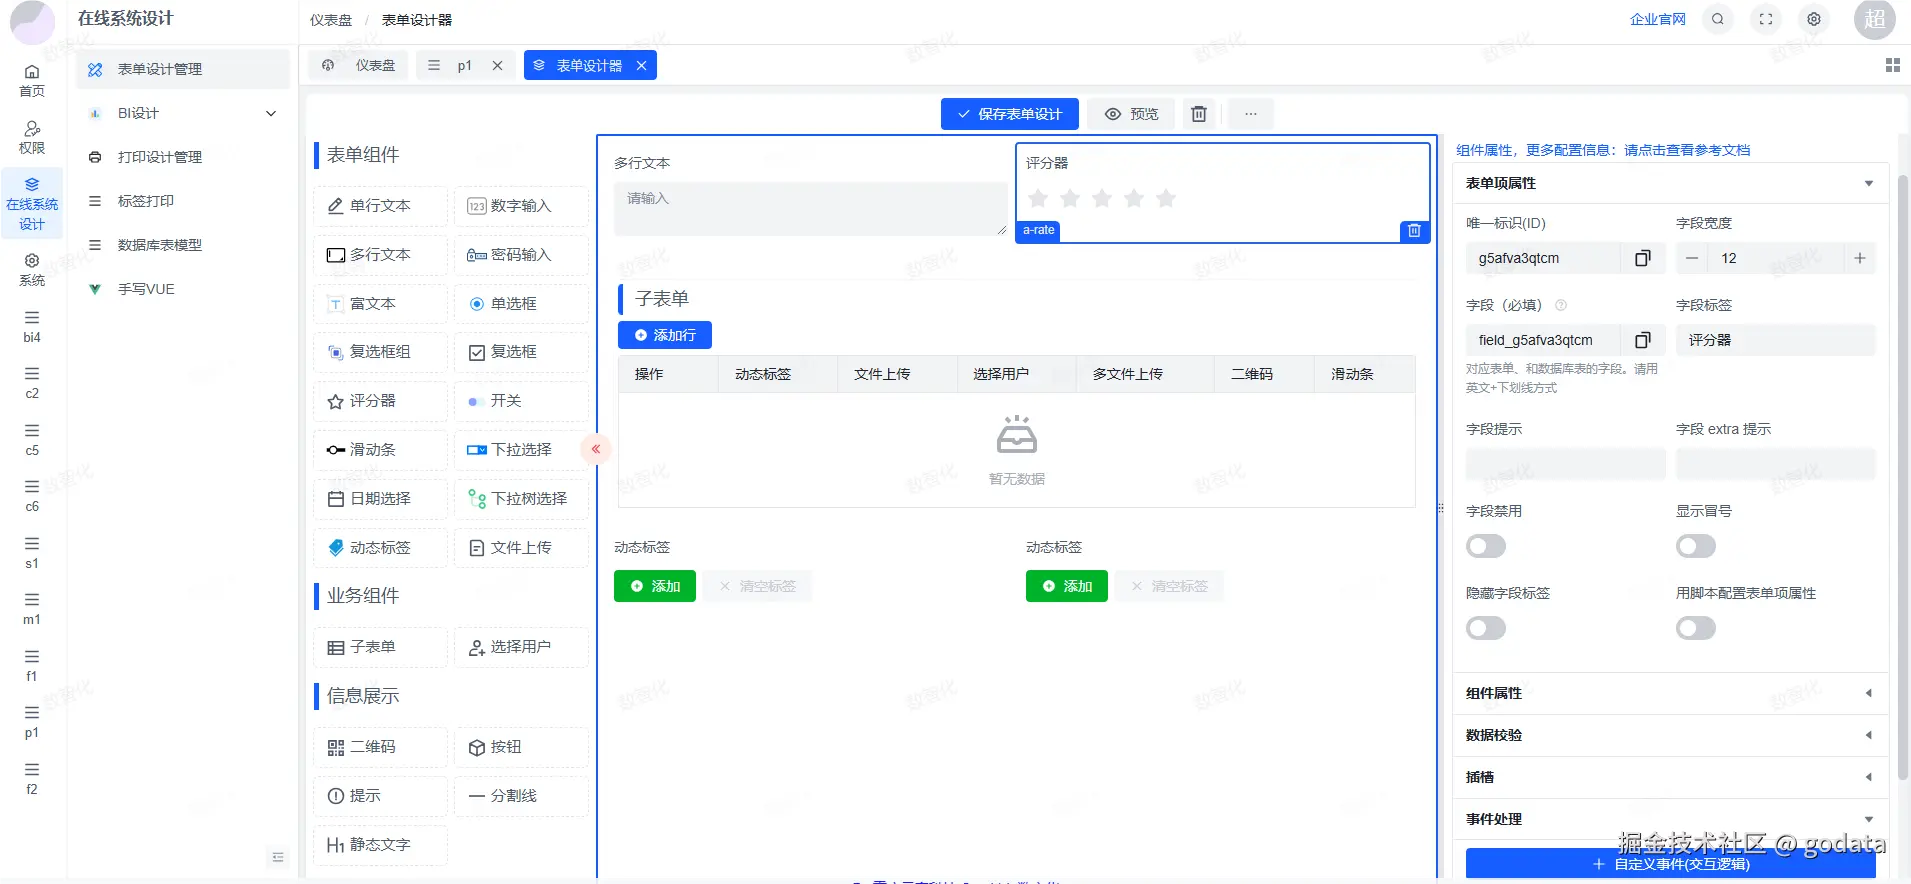This screenshot has width=1911, height=884.
Task: Collapse the 事件处理 section
Action: pyautogui.click(x=1670, y=819)
